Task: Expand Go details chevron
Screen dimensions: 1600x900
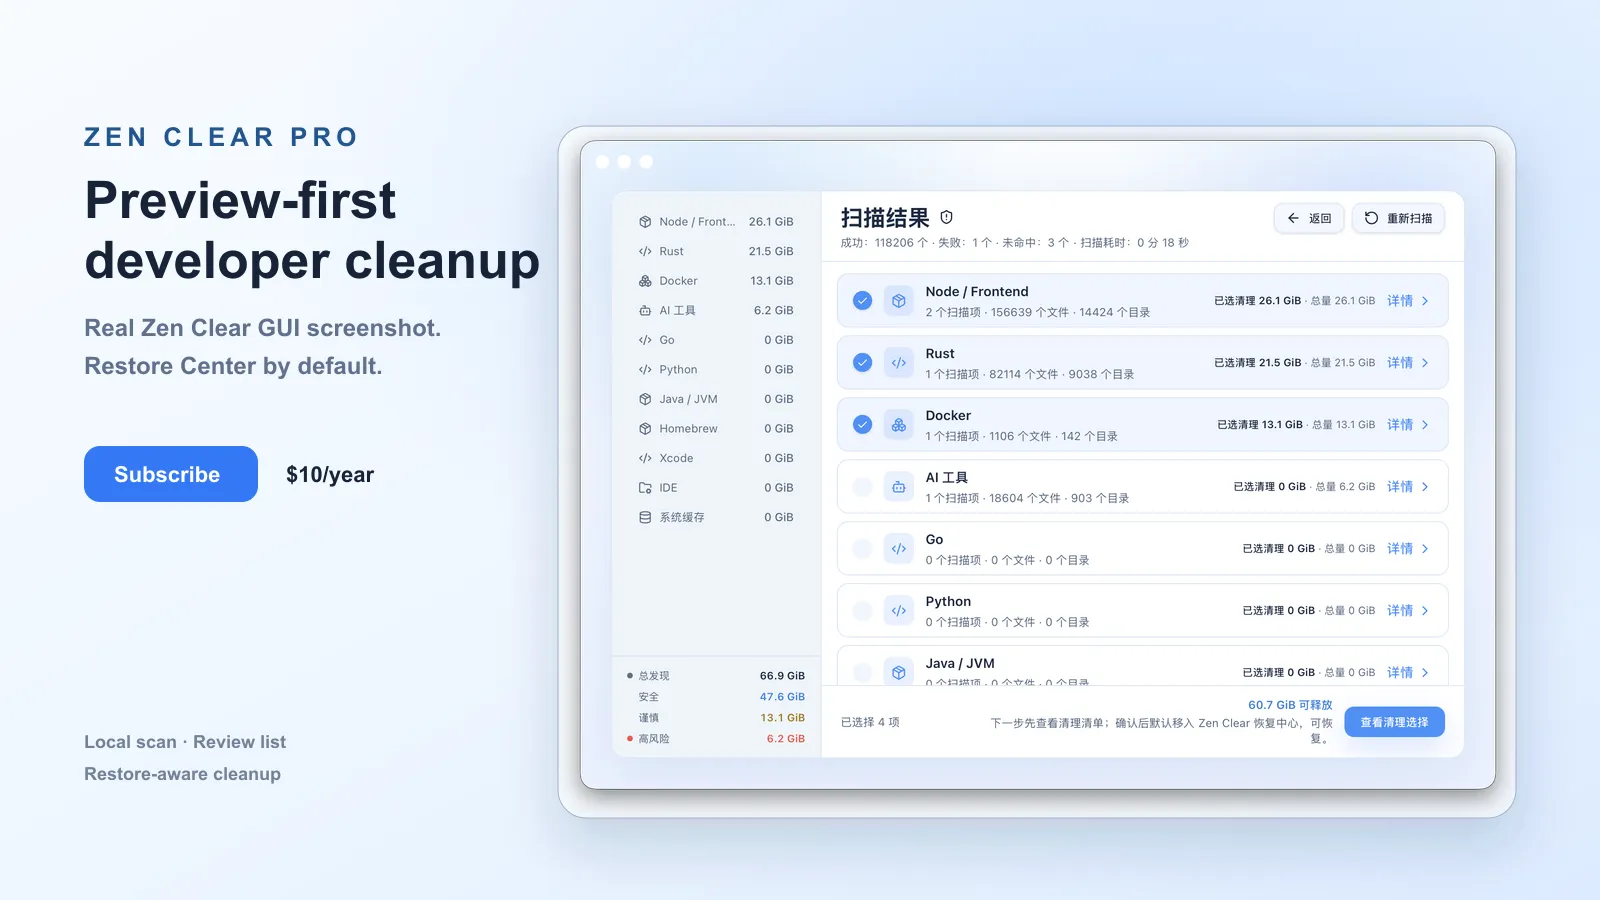Action: [x=1425, y=549]
